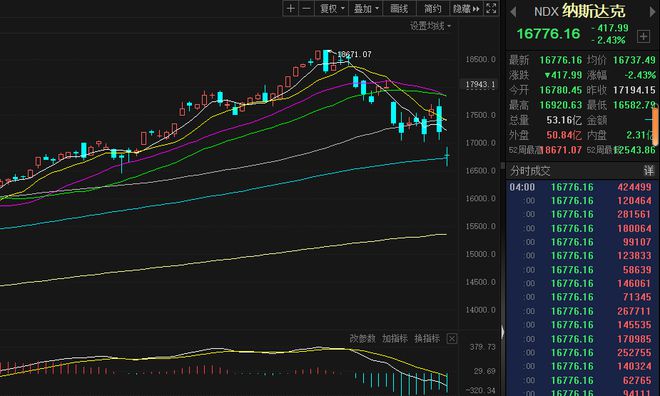Click the orange scrollbar thumb in quote panel
The height and width of the screenshot is (396, 660).
[x=655, y=126]
